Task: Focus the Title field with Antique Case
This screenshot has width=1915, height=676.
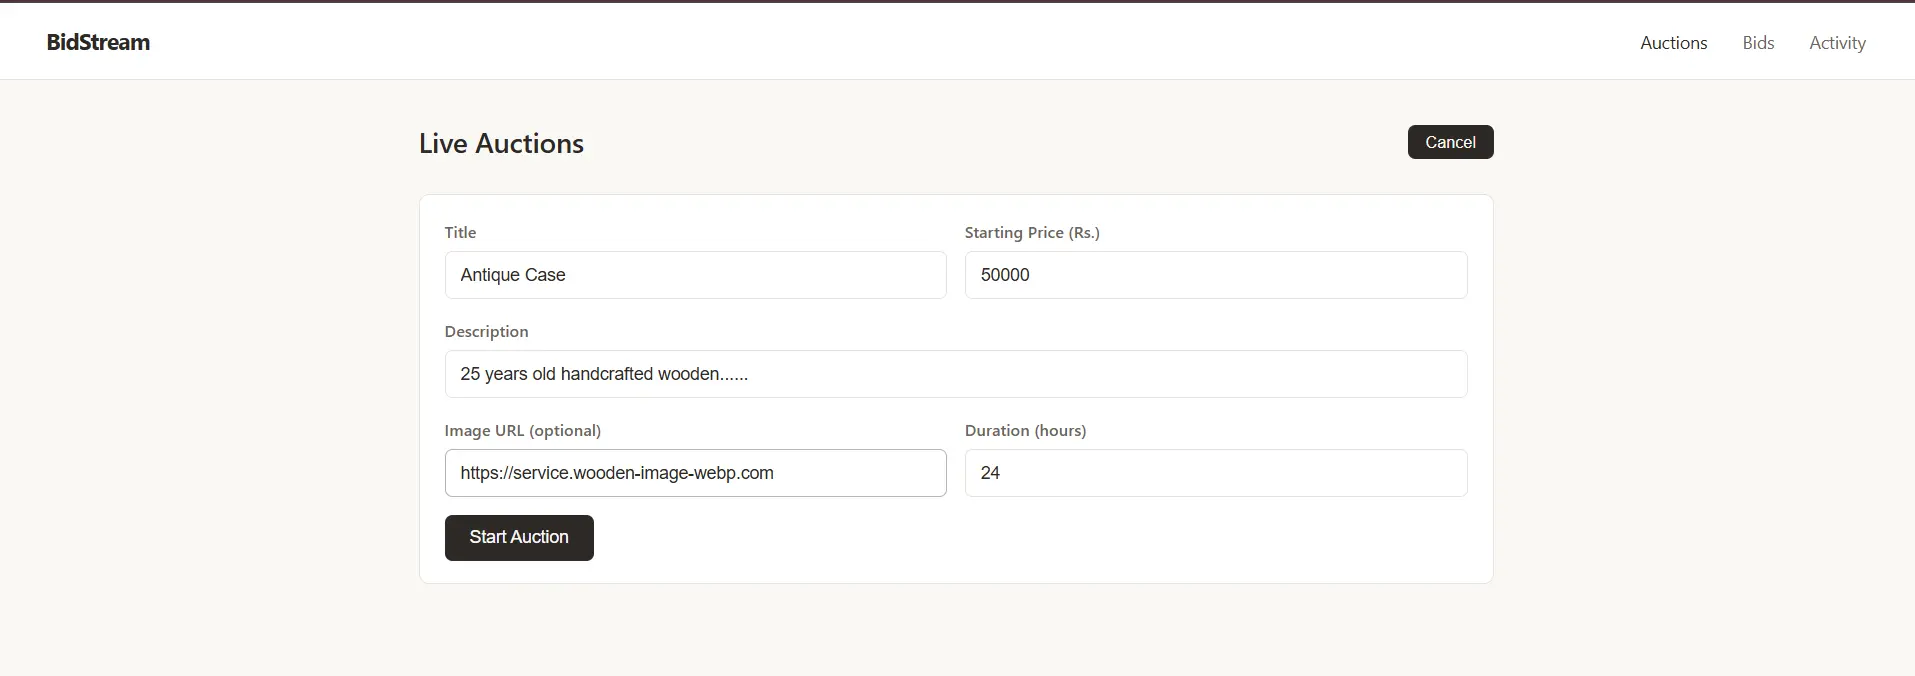Action: pos(695,275)
